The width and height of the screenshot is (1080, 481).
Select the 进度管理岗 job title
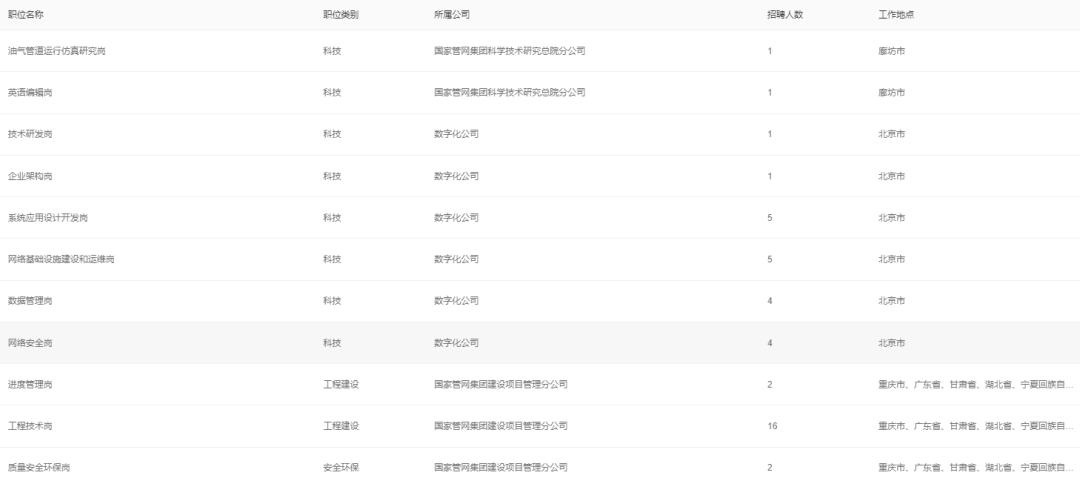point(30,385)
